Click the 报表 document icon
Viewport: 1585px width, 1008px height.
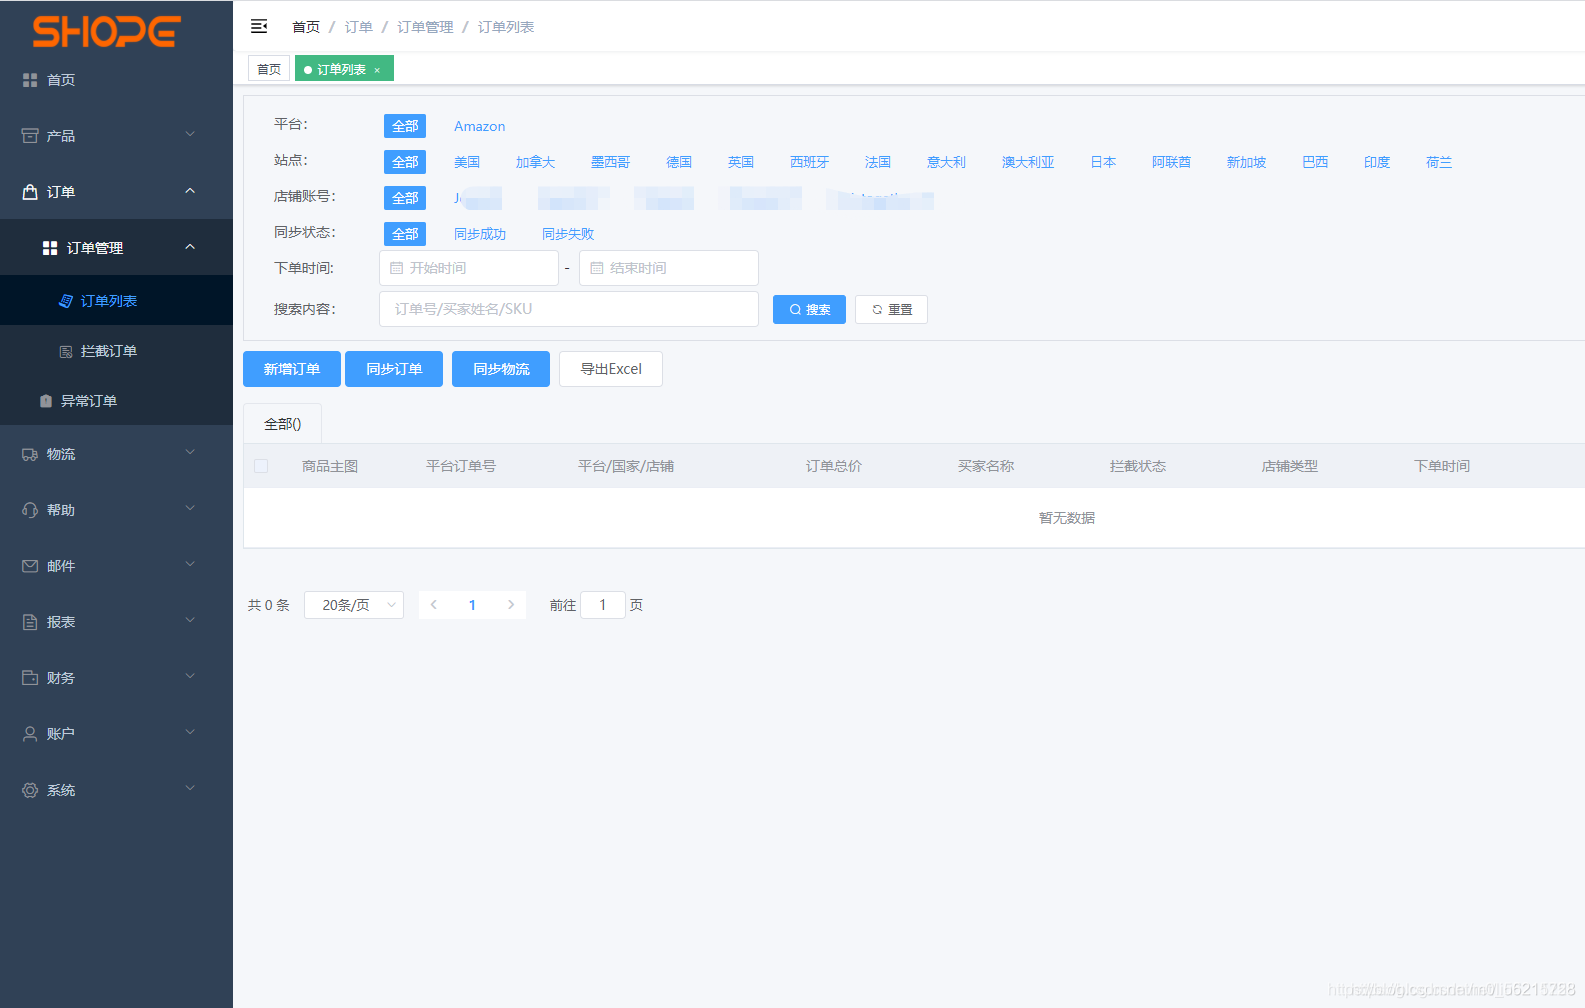click(x=30, y=622)
